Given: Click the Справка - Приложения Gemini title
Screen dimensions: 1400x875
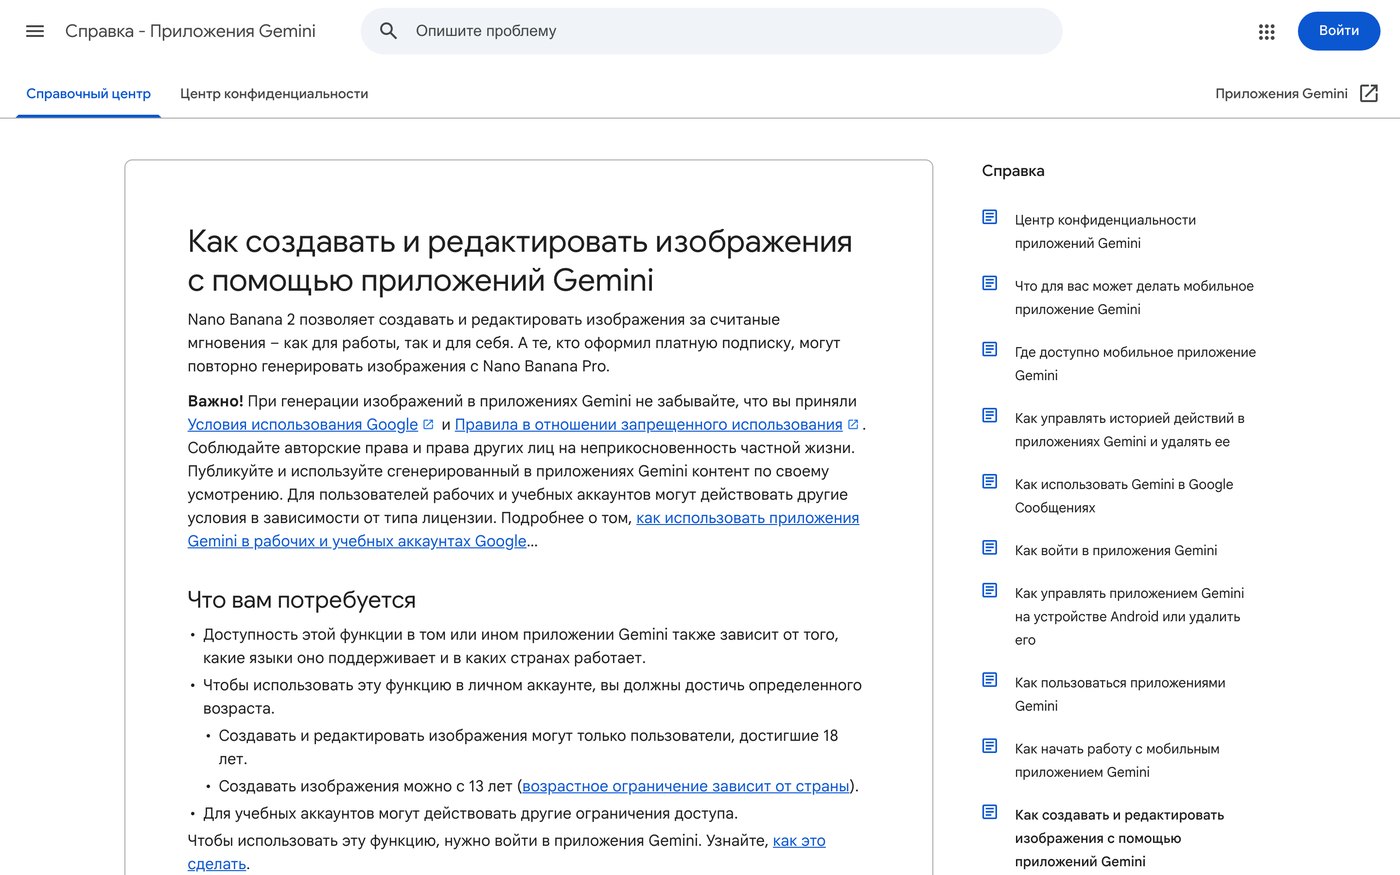Looking at the screenshot, I should (190, 31).
